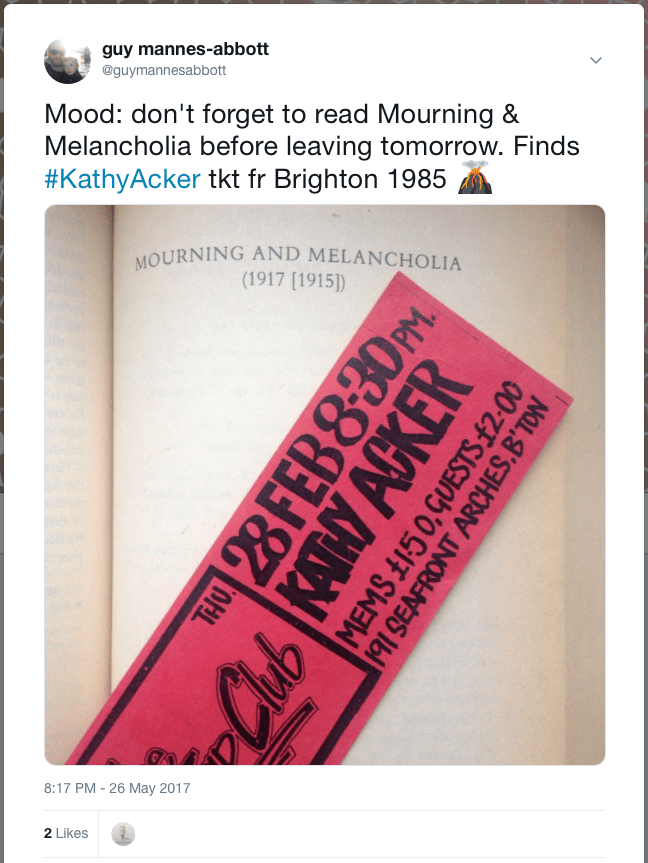
Task: Expand the tweet options chevron
Action: point(596,60)
